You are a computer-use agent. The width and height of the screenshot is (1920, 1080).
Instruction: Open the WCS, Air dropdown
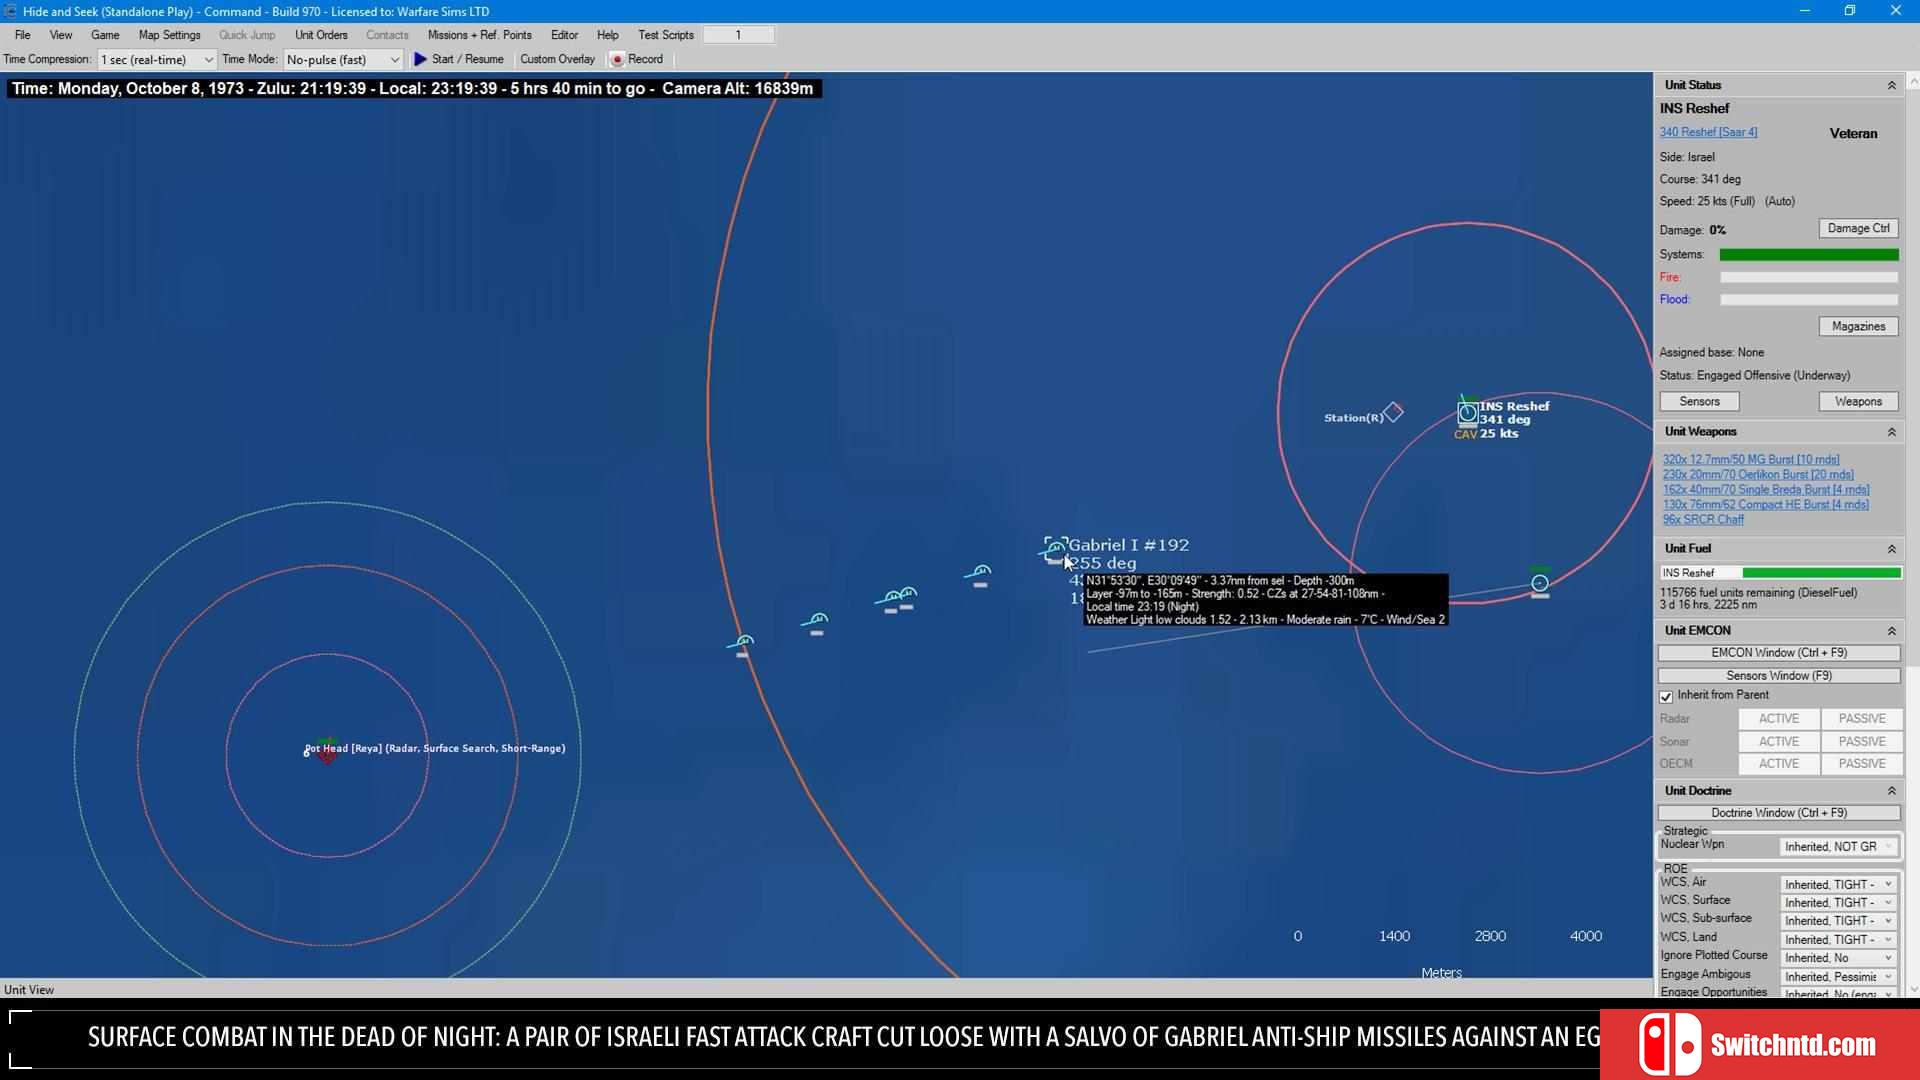[1839, 885]
